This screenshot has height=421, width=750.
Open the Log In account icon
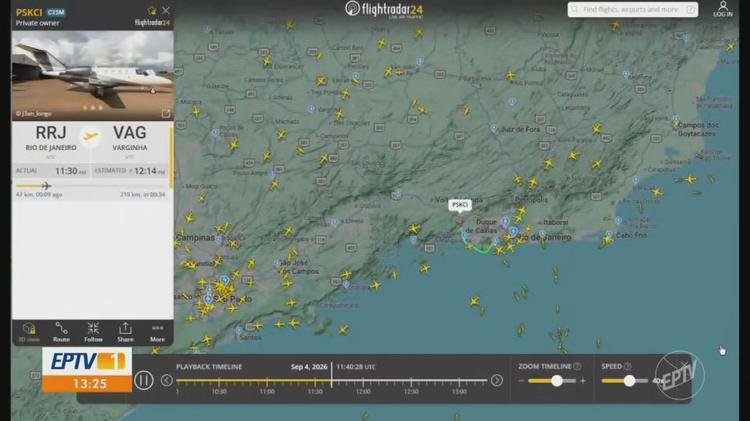(723, 9)
